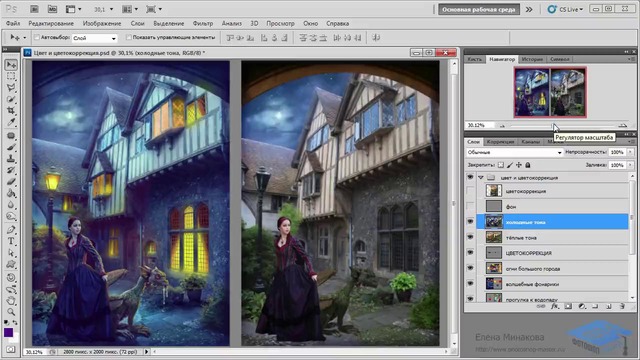This screenshot has height=360, width=640.
Task: Enable Показать управляющие элементы checkbox
Action: 128,38
